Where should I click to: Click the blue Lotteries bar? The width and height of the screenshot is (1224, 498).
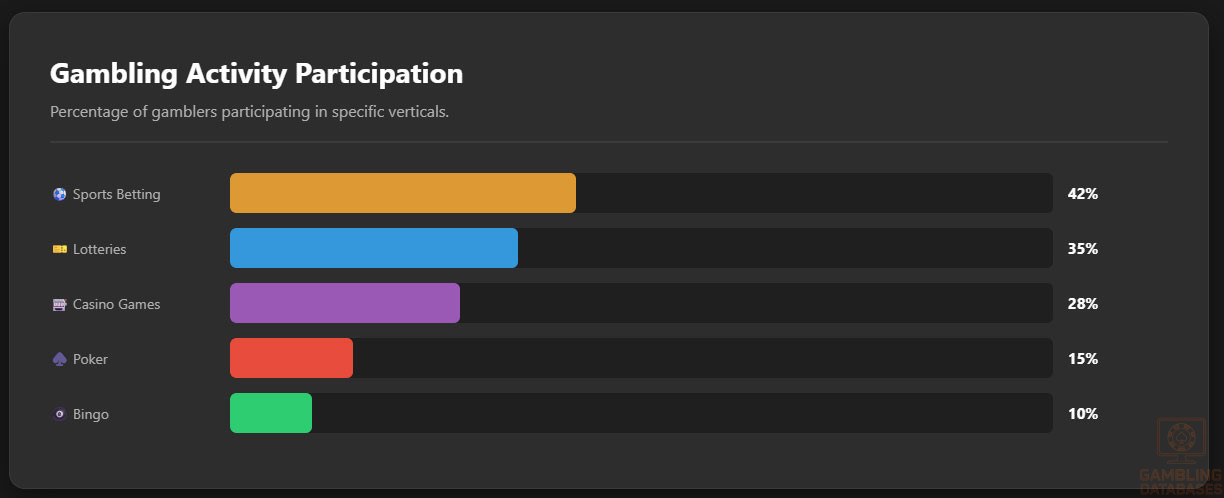point(374,248)
